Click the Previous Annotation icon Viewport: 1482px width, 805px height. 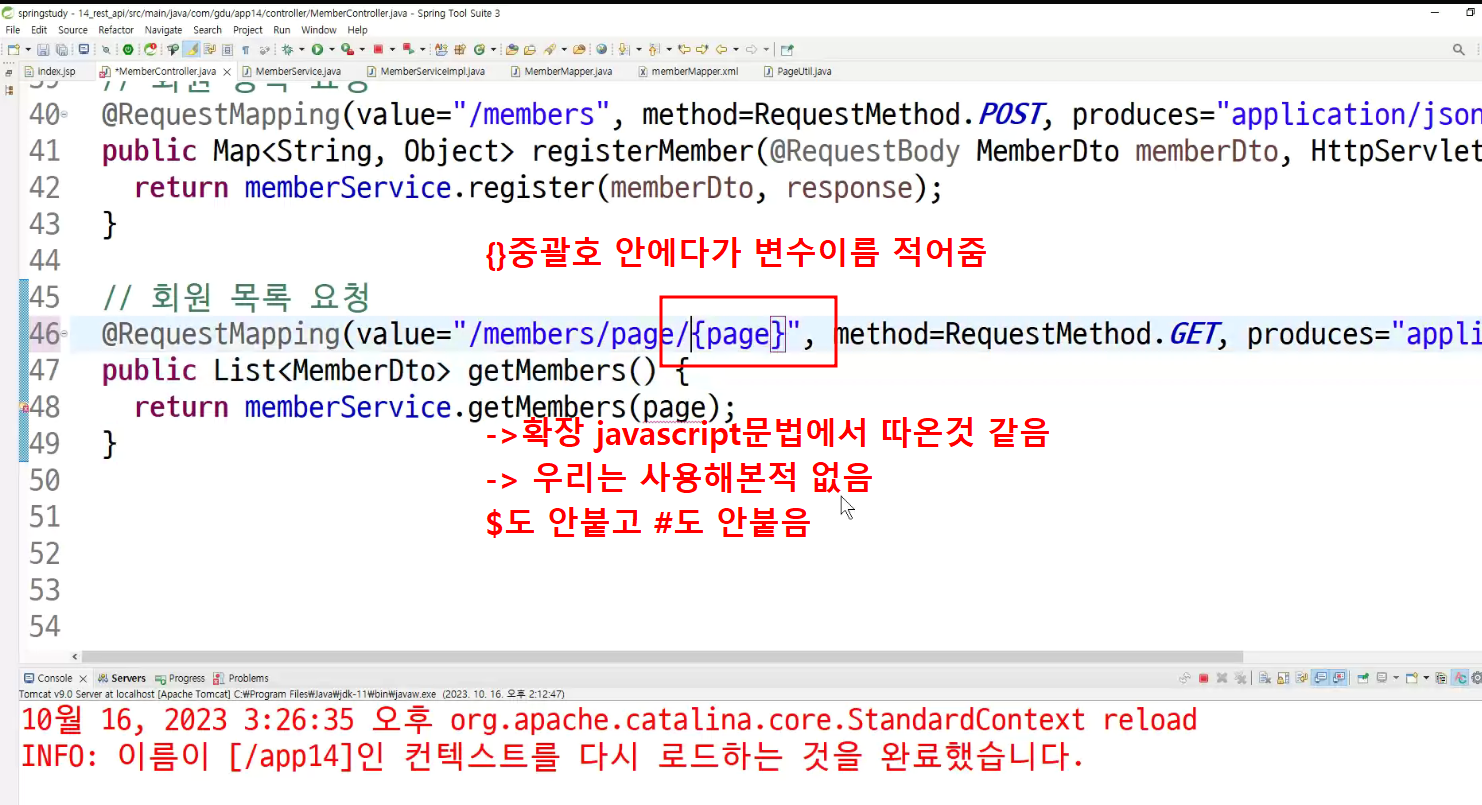653,49
